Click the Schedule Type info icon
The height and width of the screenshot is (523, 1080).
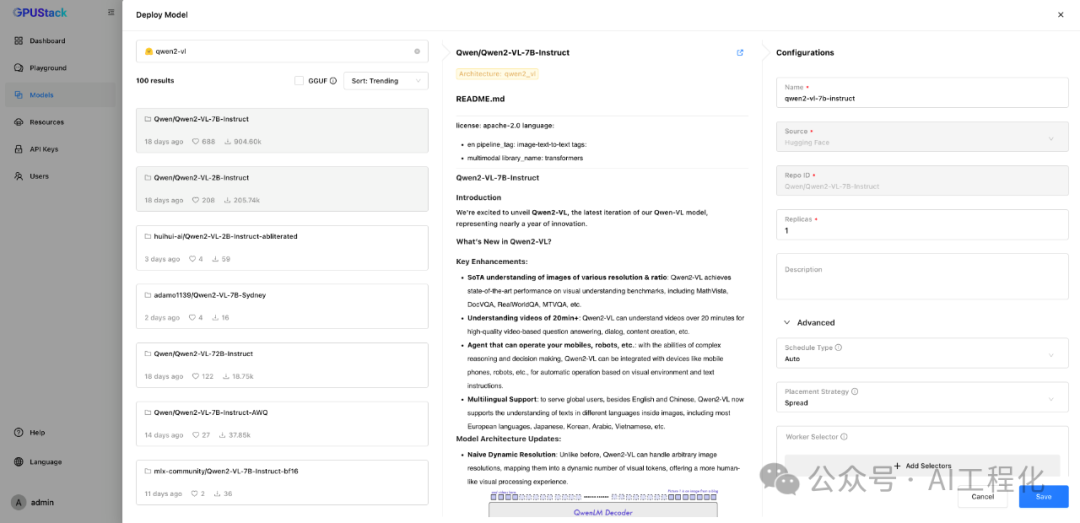click(838, 348)
